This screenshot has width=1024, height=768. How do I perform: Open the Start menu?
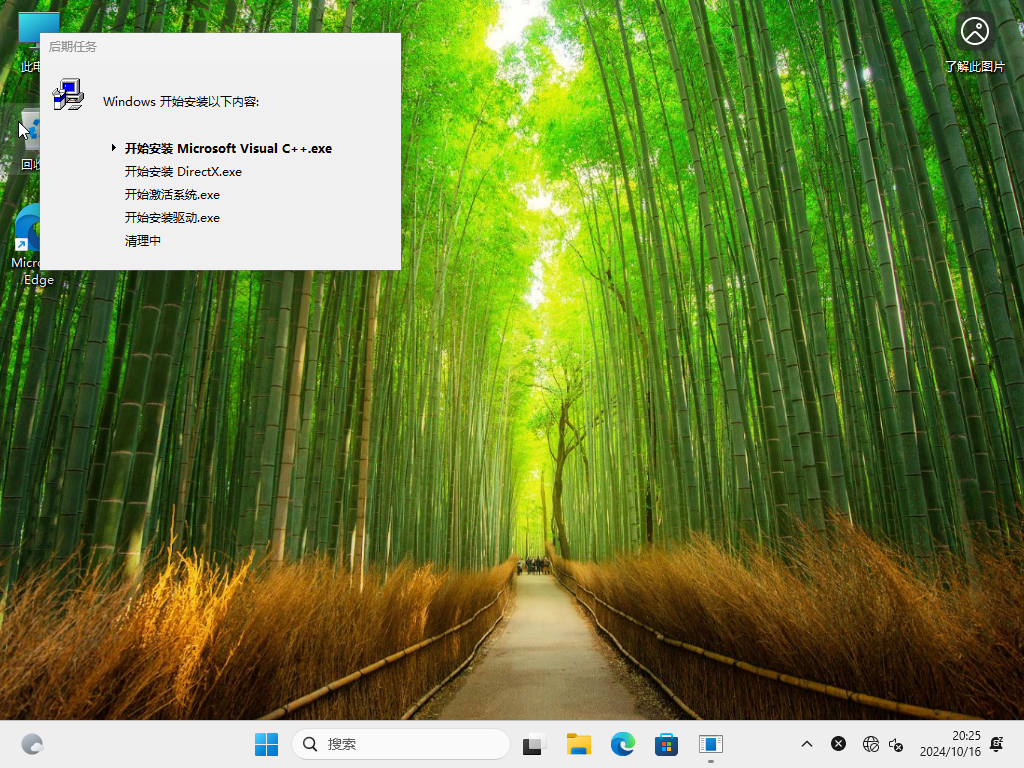tap(265, 744)
